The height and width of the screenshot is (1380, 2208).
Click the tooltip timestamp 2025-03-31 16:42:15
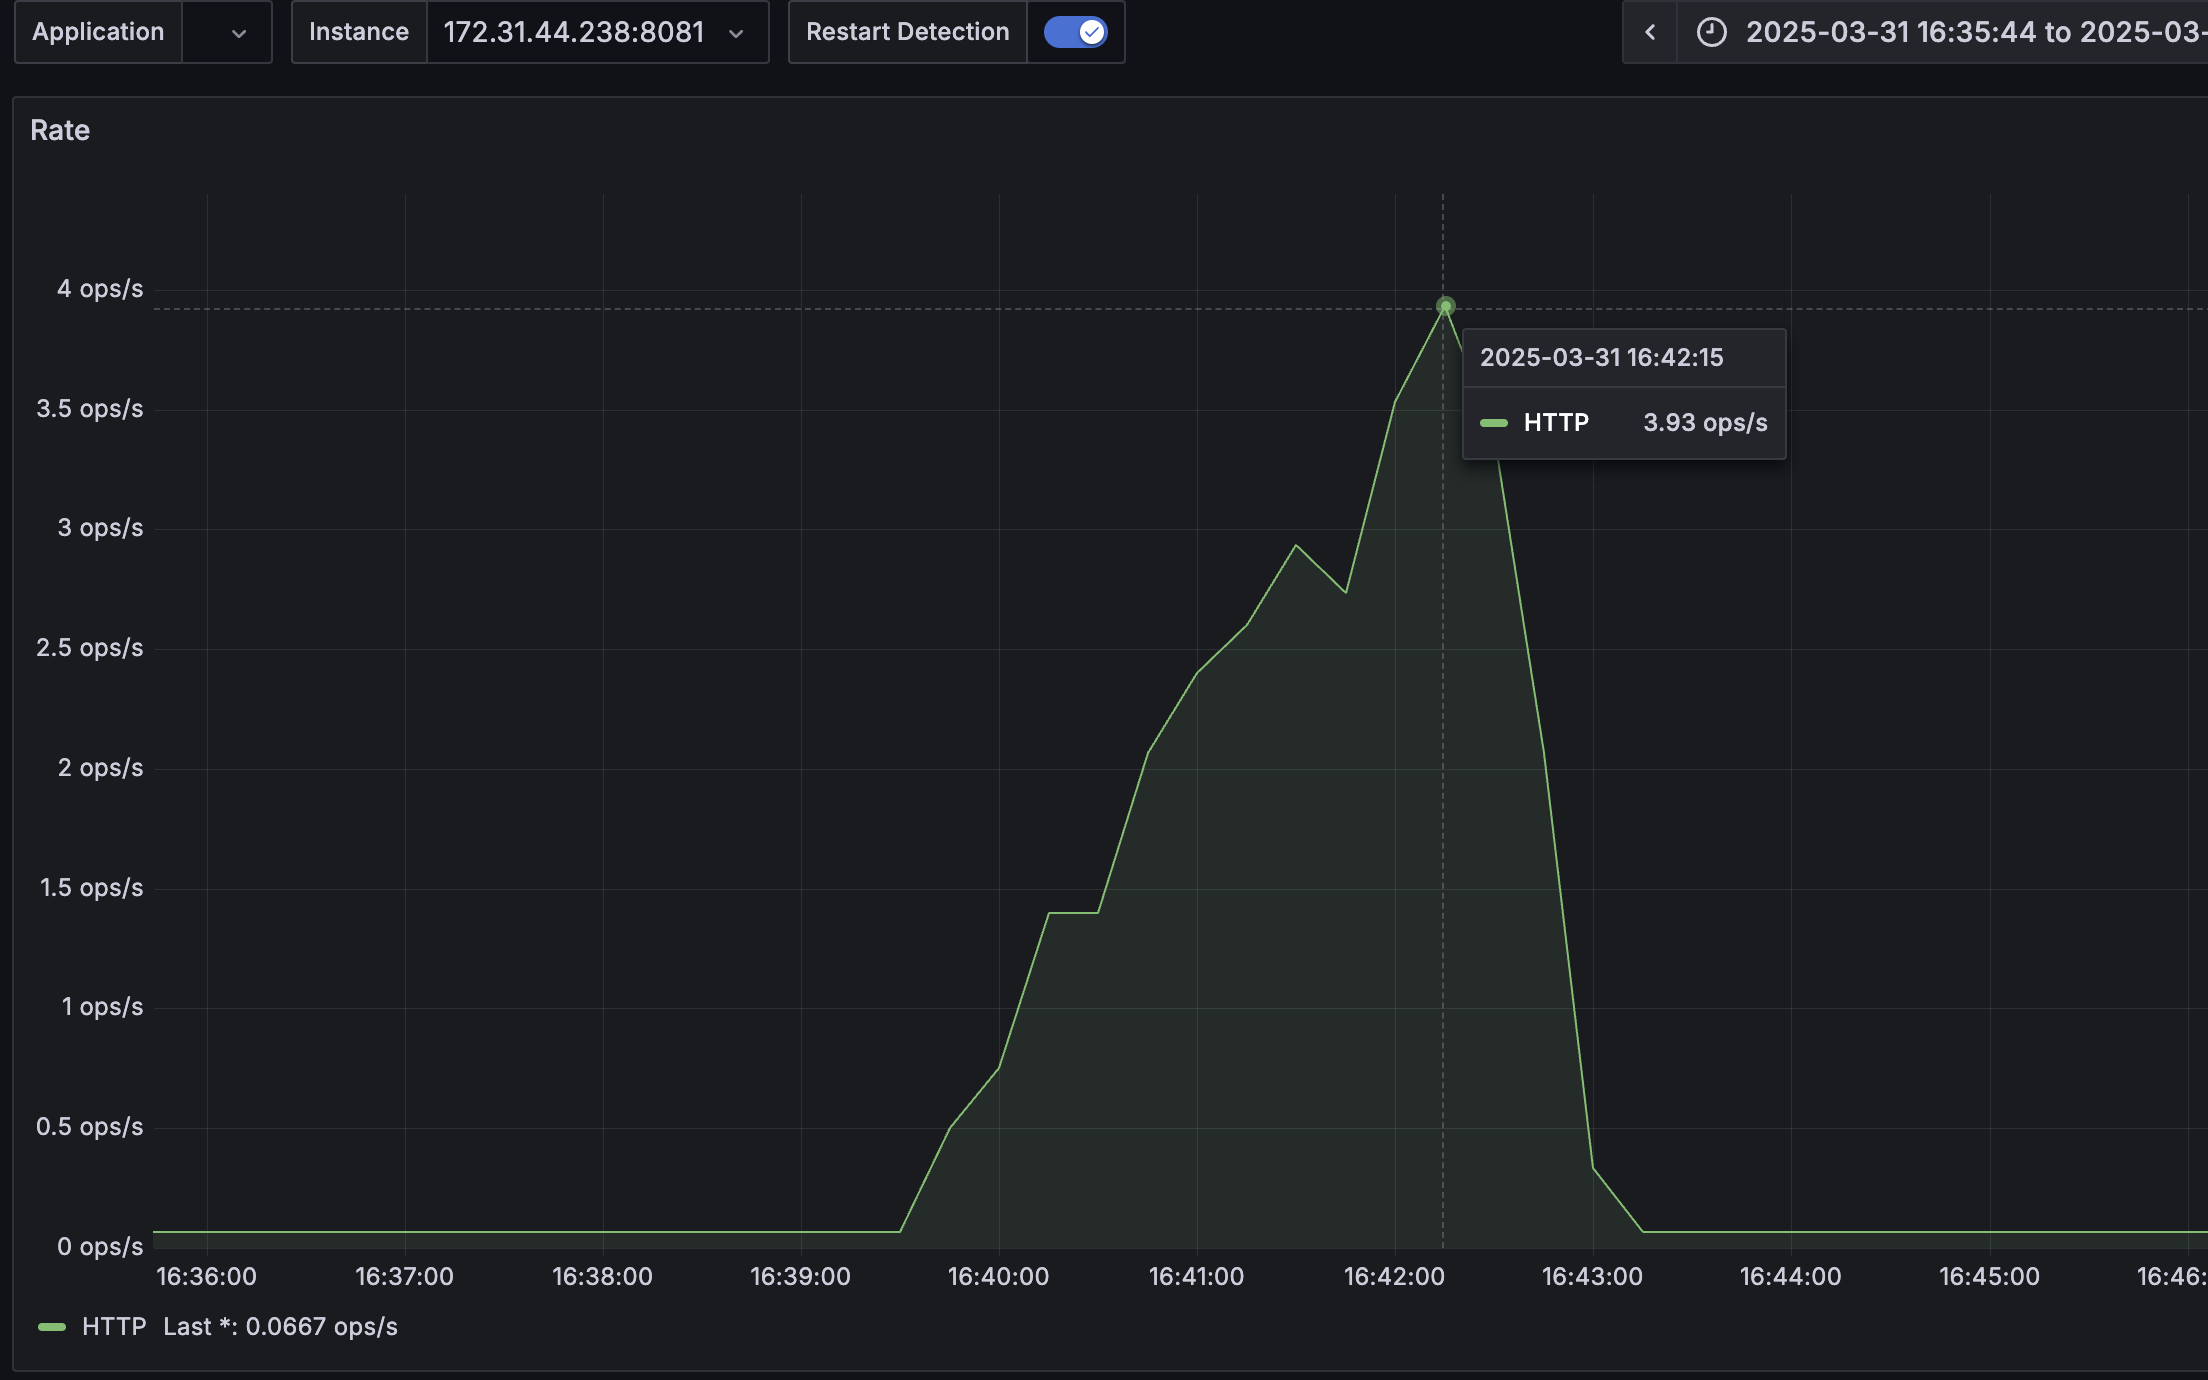click(x=1601, y=357)
